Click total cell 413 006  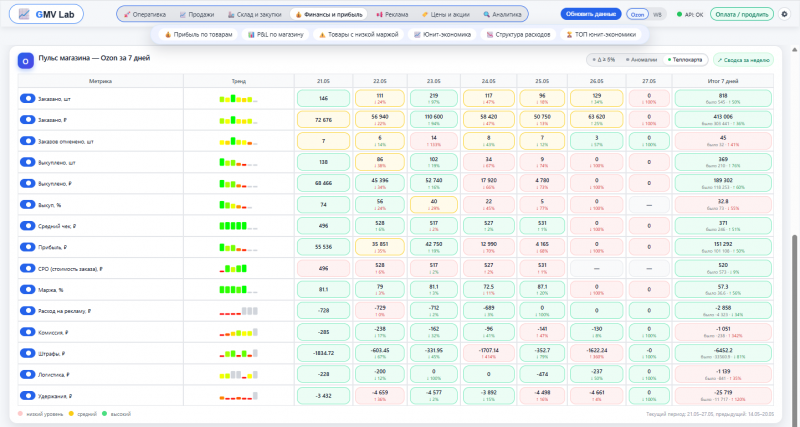pos(722,119)
